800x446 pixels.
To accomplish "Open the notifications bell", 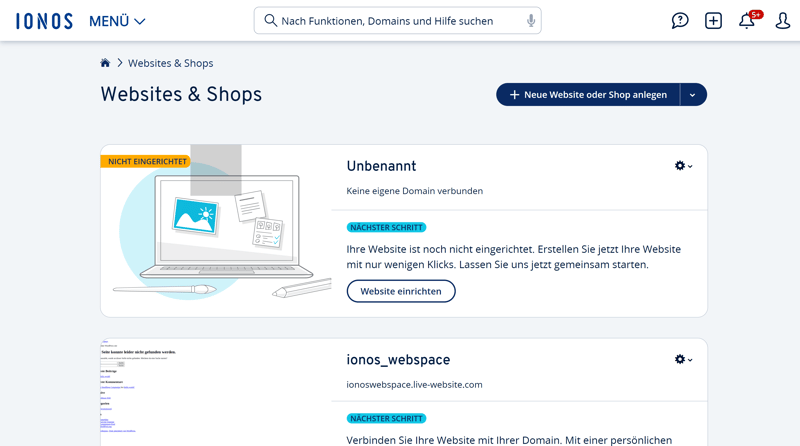I will click(748, 20).
